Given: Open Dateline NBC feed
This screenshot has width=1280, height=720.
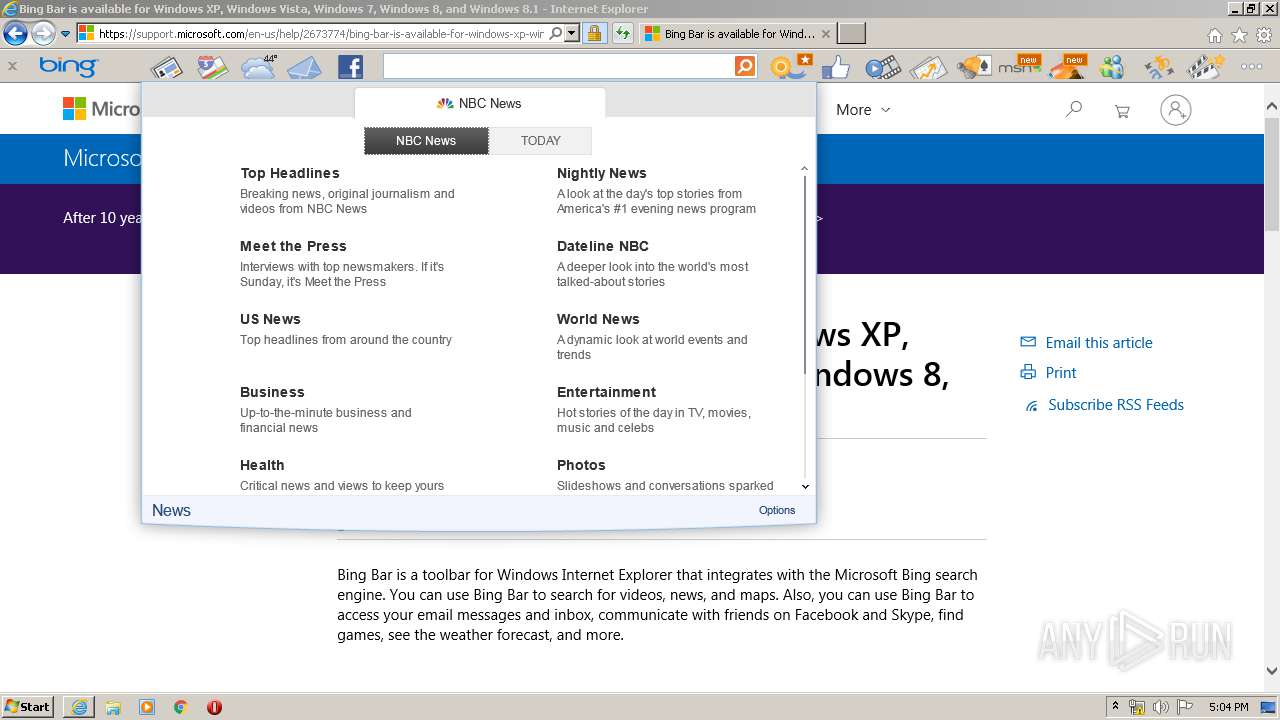Looking at the screenshot, I should [x=603, y=246].
